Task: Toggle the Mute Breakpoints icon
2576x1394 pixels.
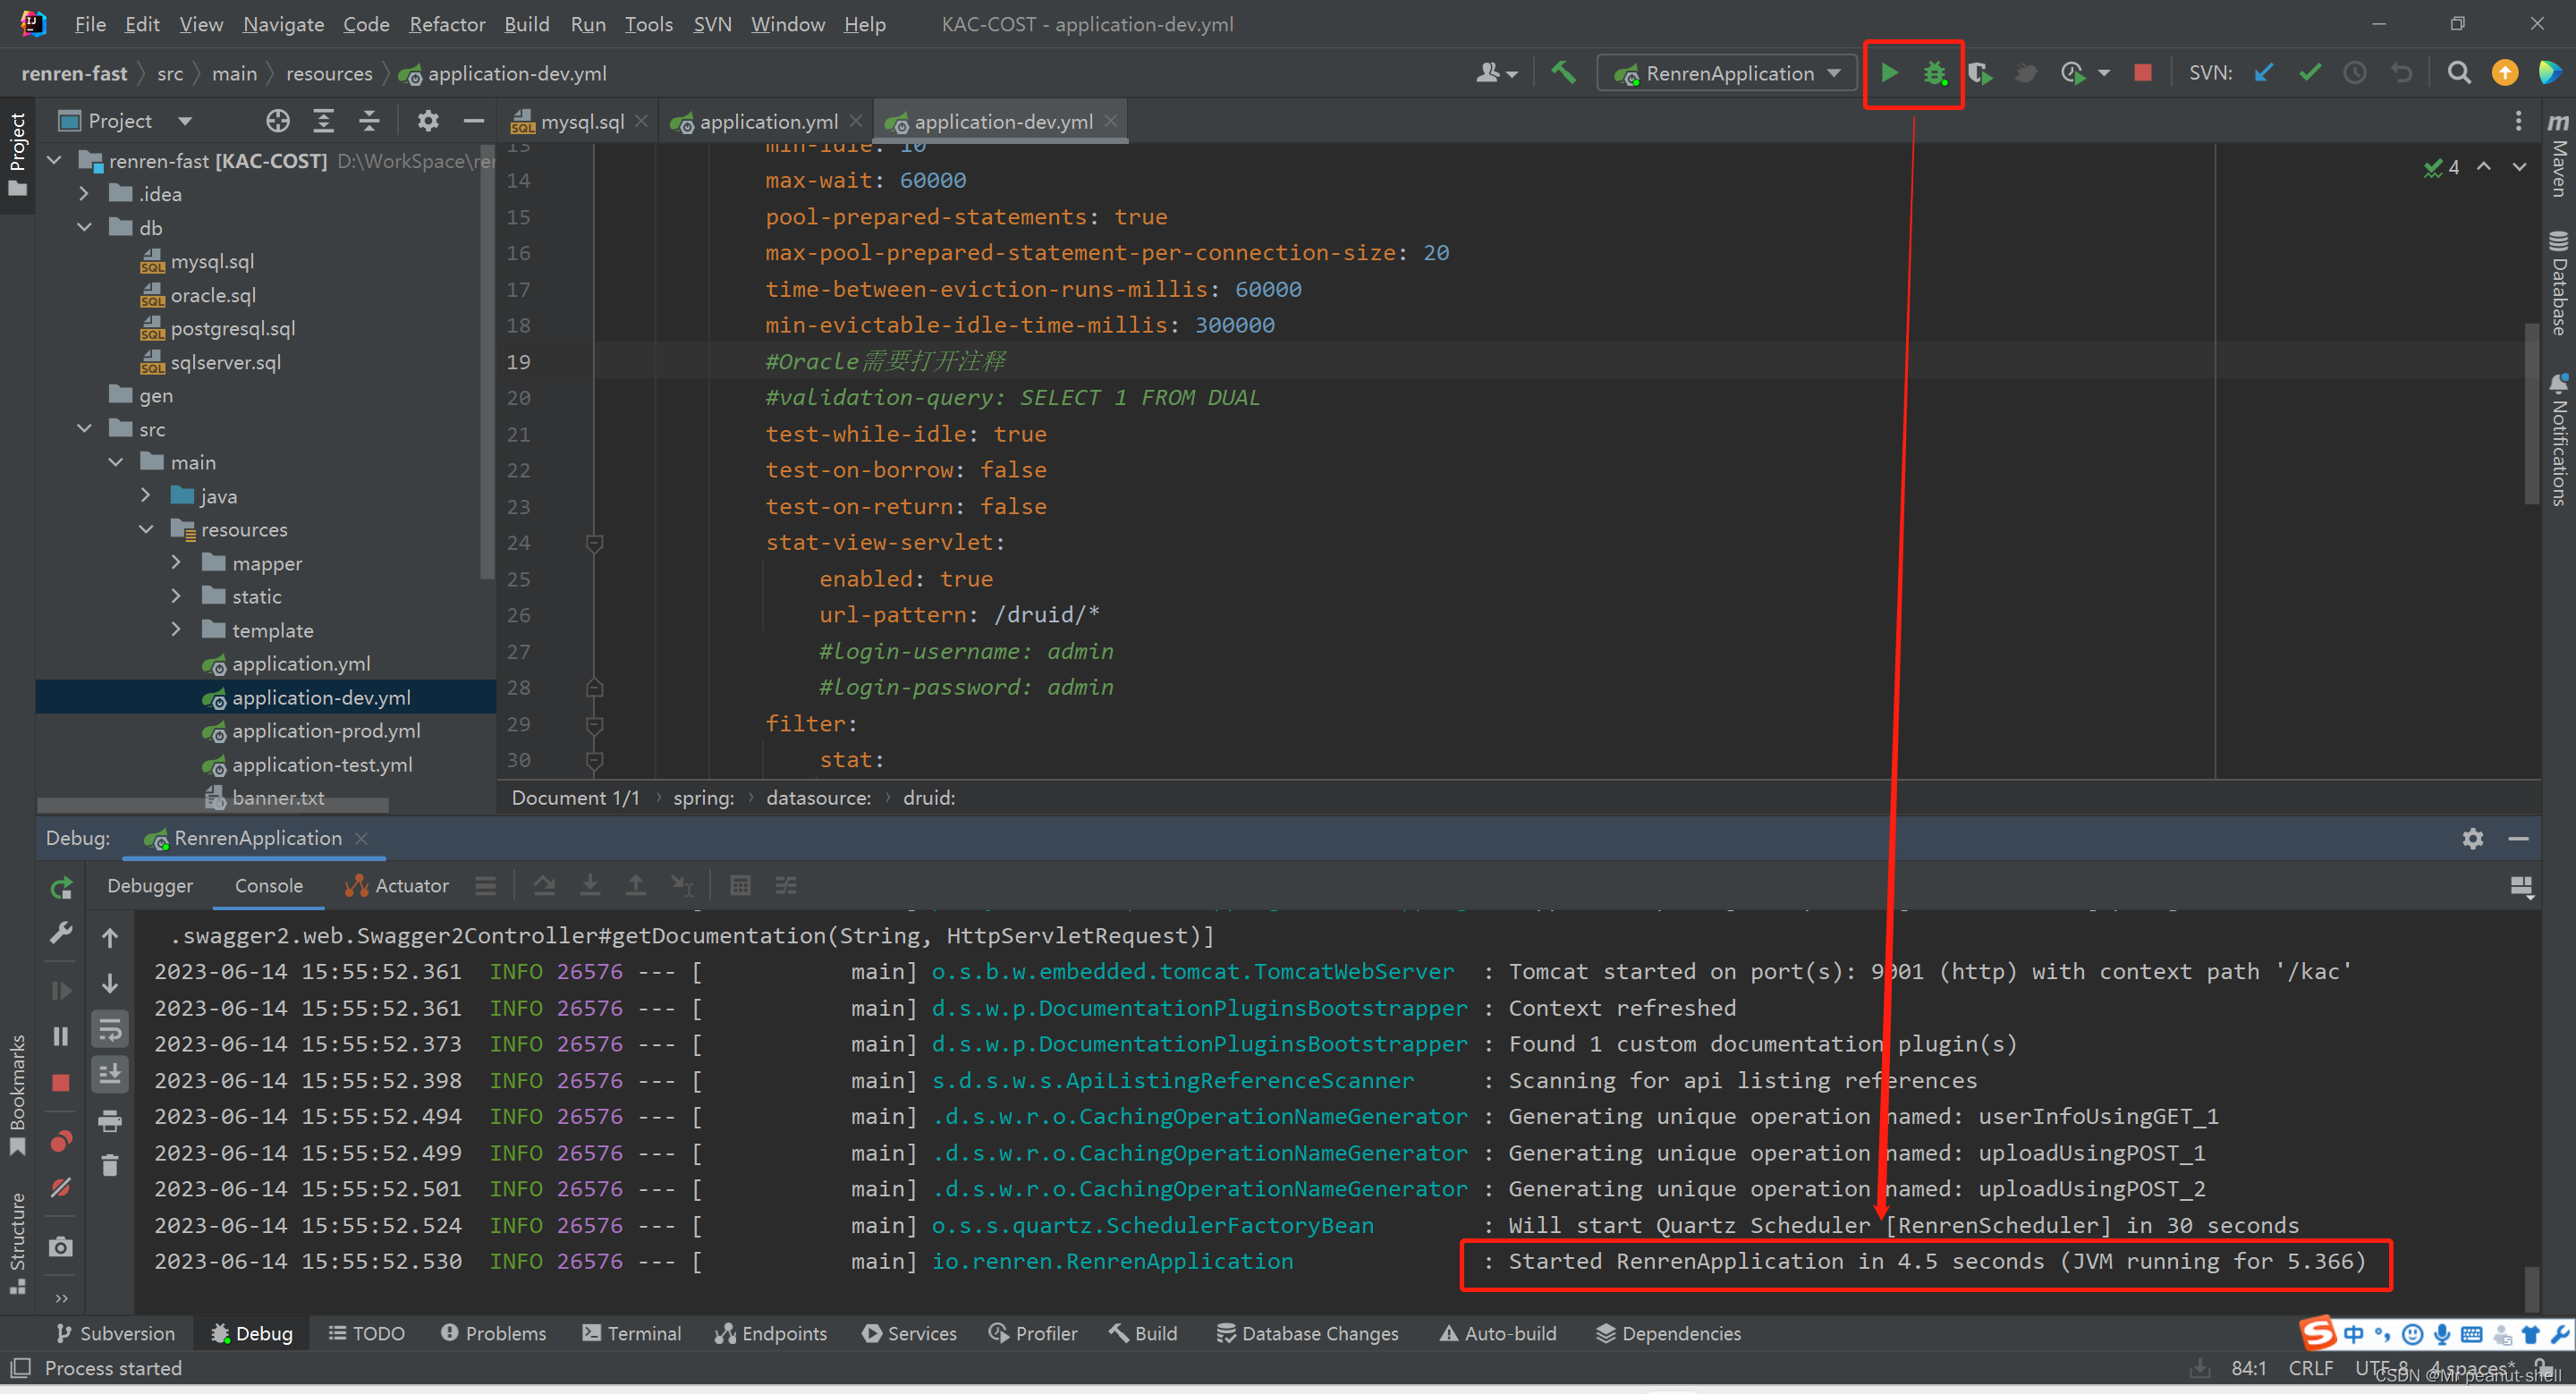Action: [61, 1187]
